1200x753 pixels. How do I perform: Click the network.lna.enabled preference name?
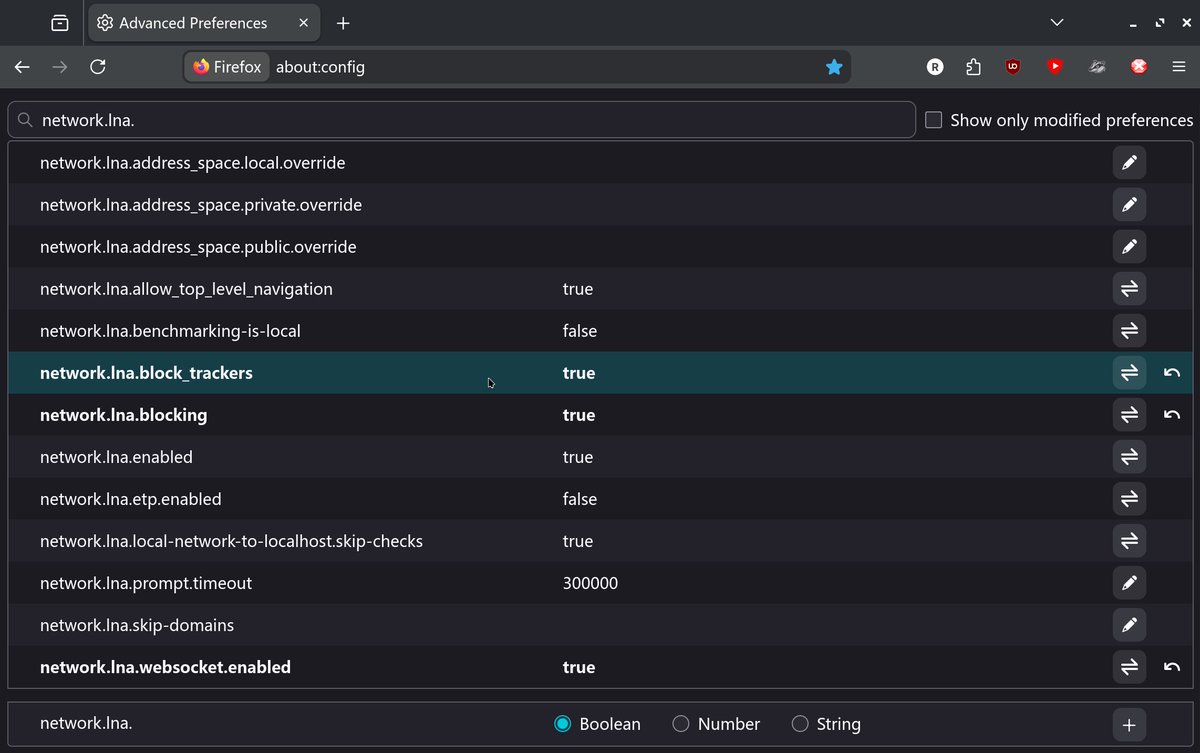tap(116, 457)
